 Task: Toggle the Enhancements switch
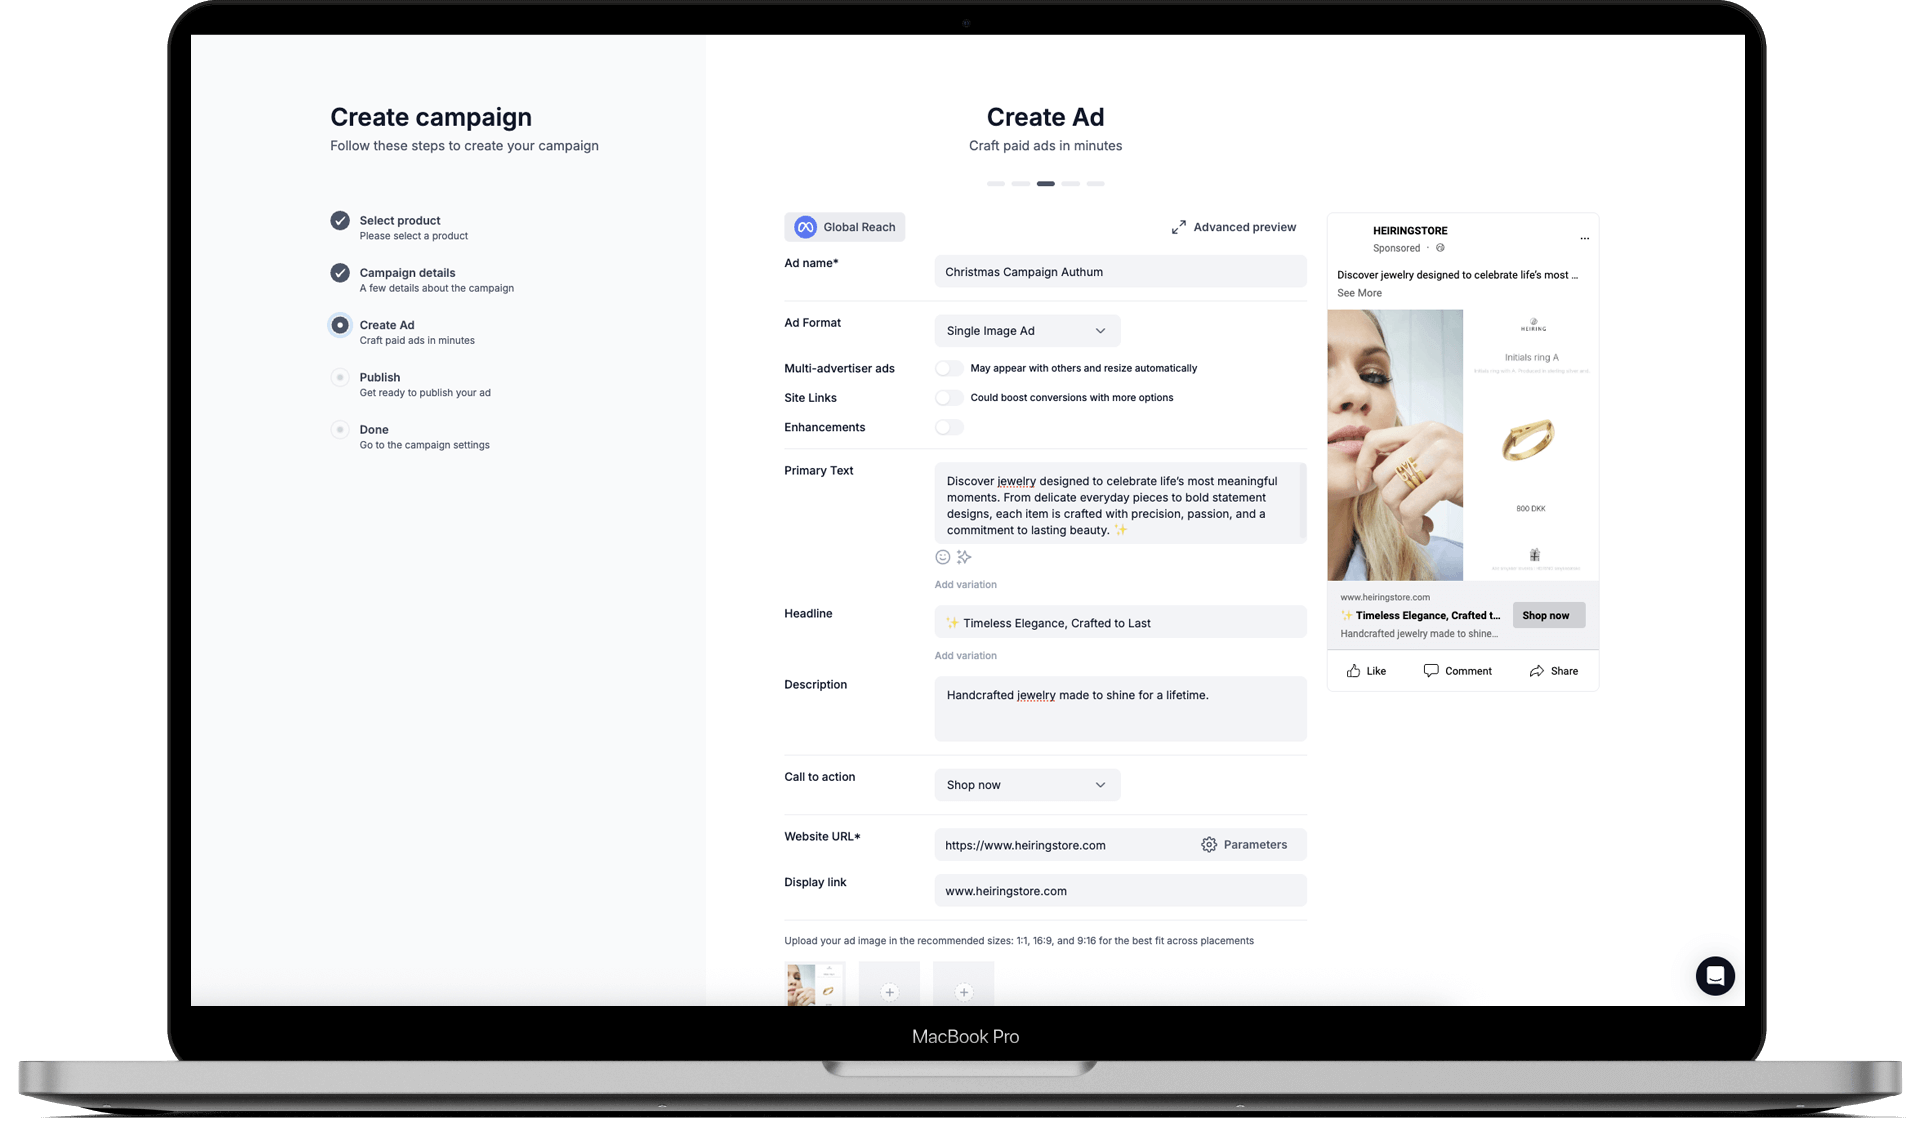click(x=949, y=427)
